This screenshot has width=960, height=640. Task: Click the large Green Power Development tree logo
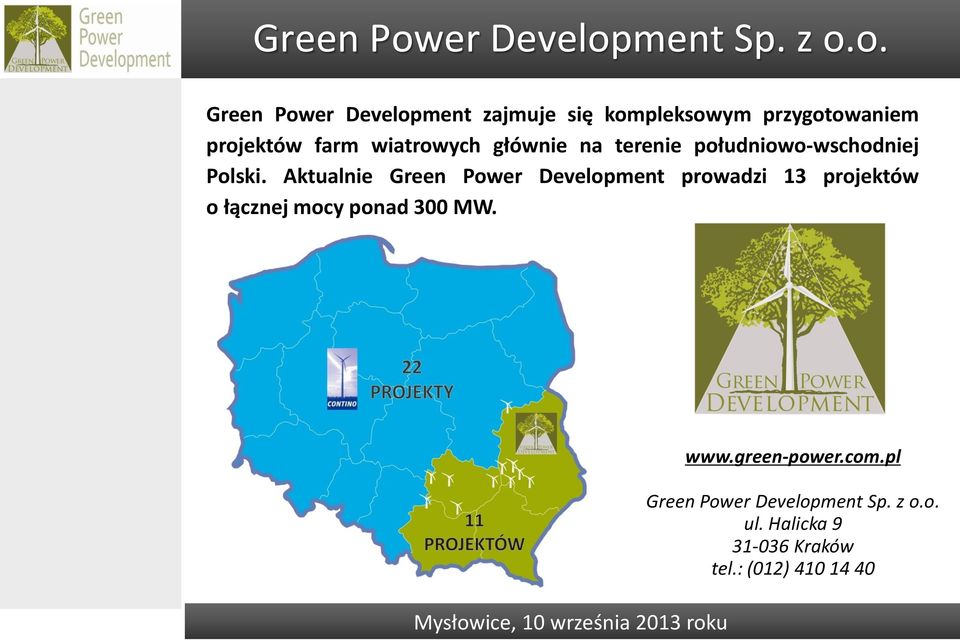790,318
